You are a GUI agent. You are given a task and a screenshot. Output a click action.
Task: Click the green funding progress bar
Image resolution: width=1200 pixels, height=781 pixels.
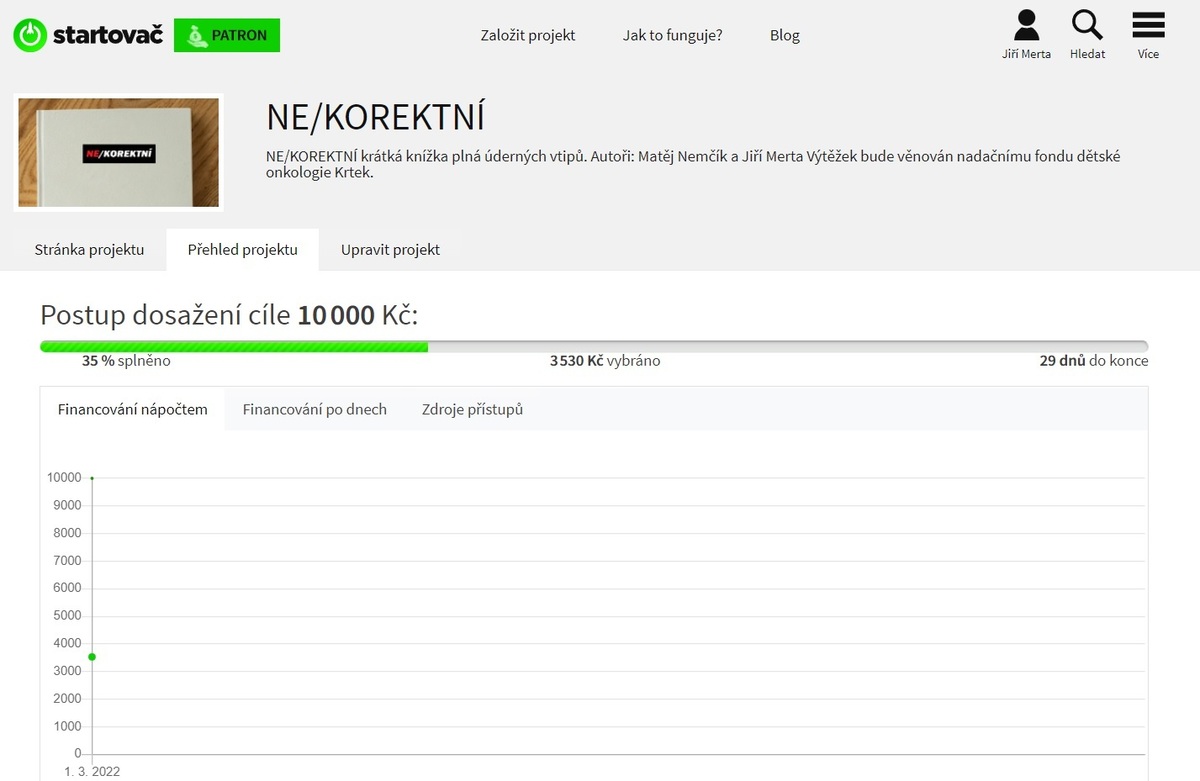(x=234, y=347)
